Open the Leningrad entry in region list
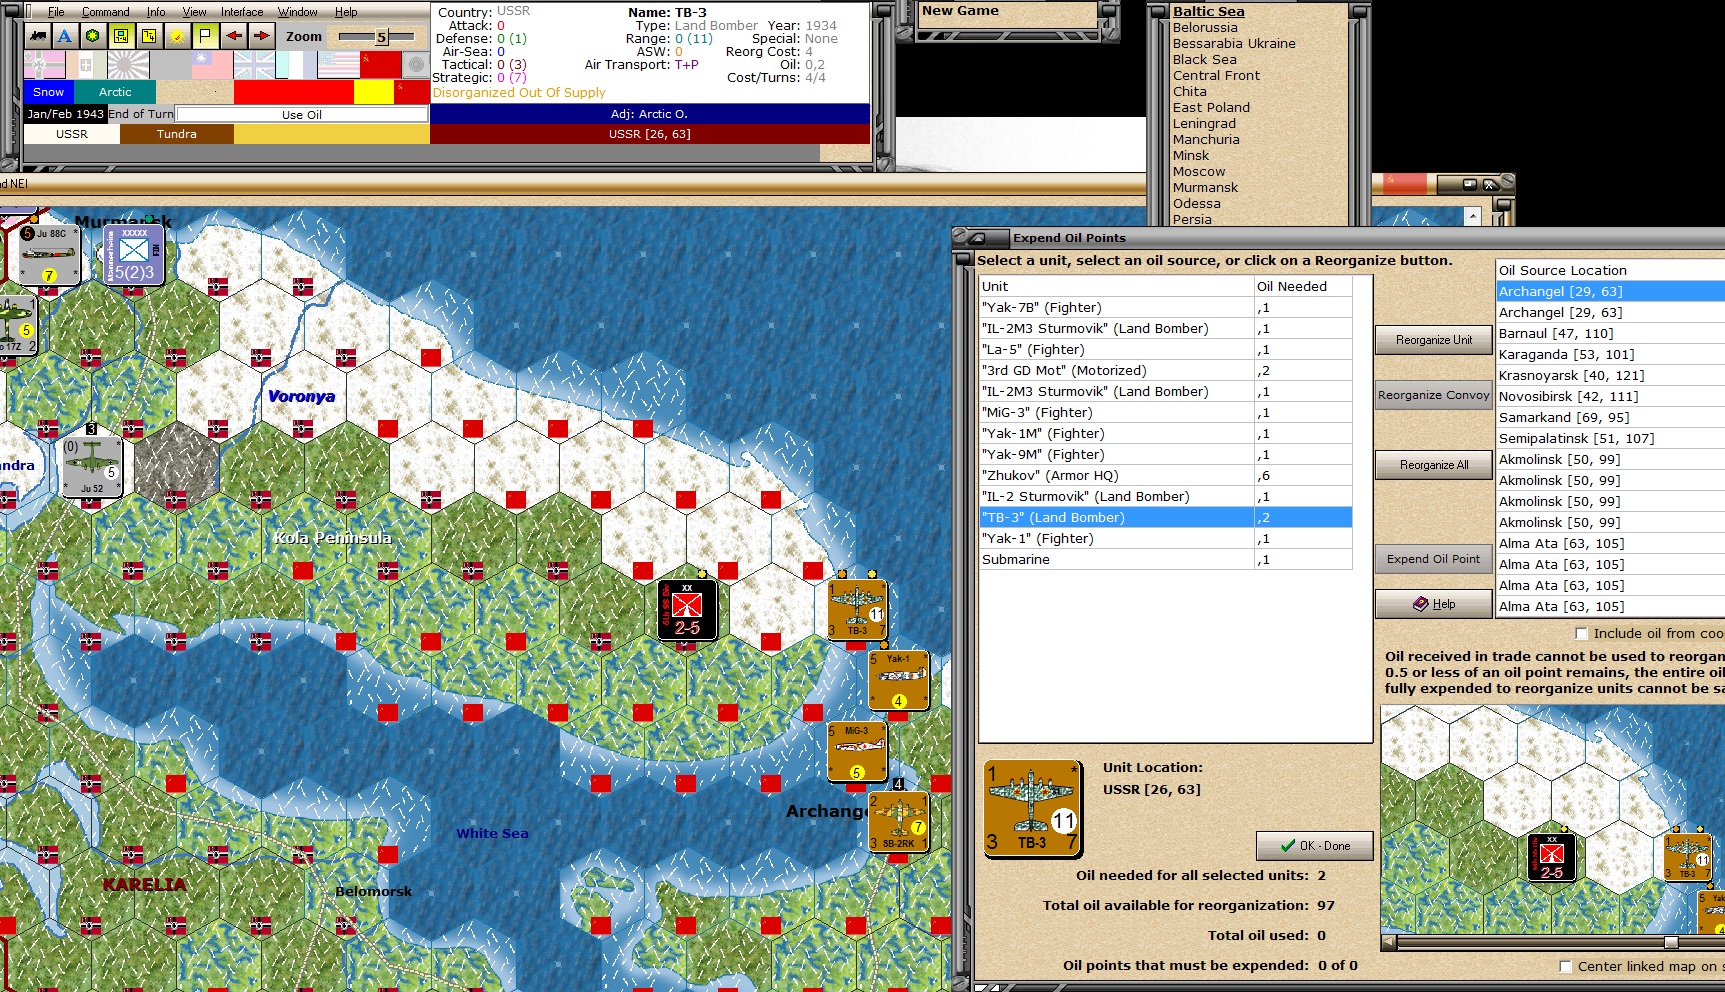The height and width of the screenshot is (992, 1725). pyautogui.click(x=1204, y=124)
